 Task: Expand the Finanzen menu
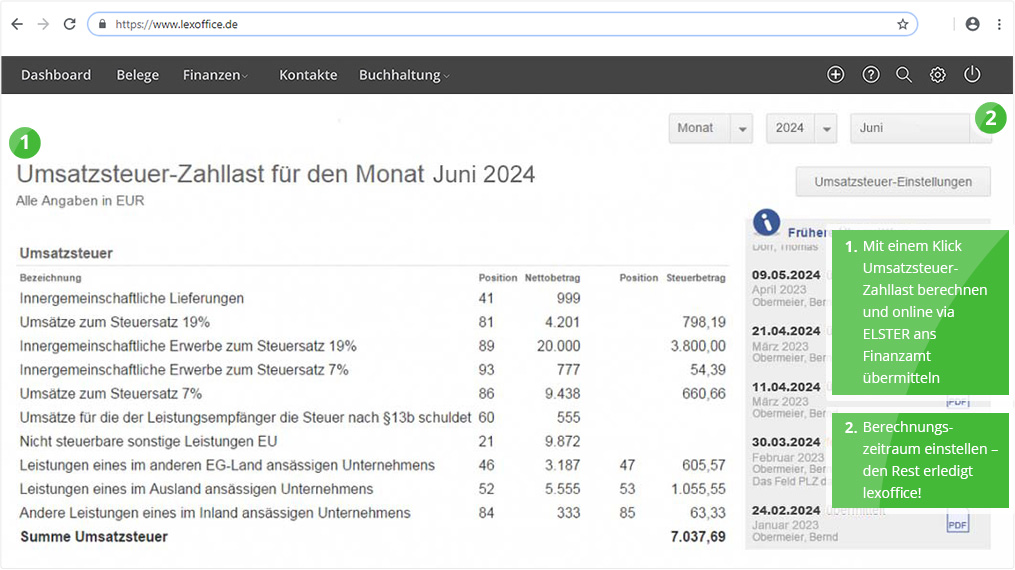click(x=215, y=75)
